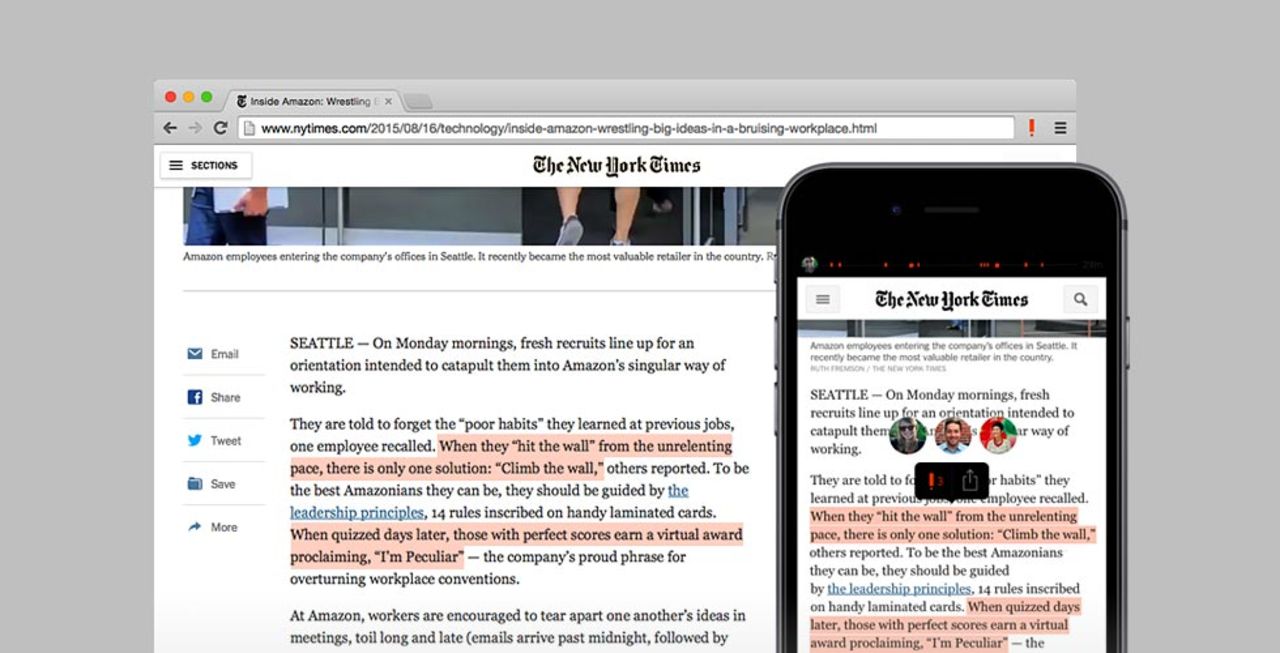Expand the More sharing options
This screenshot has height=653, width=1280.
(212, 527)
